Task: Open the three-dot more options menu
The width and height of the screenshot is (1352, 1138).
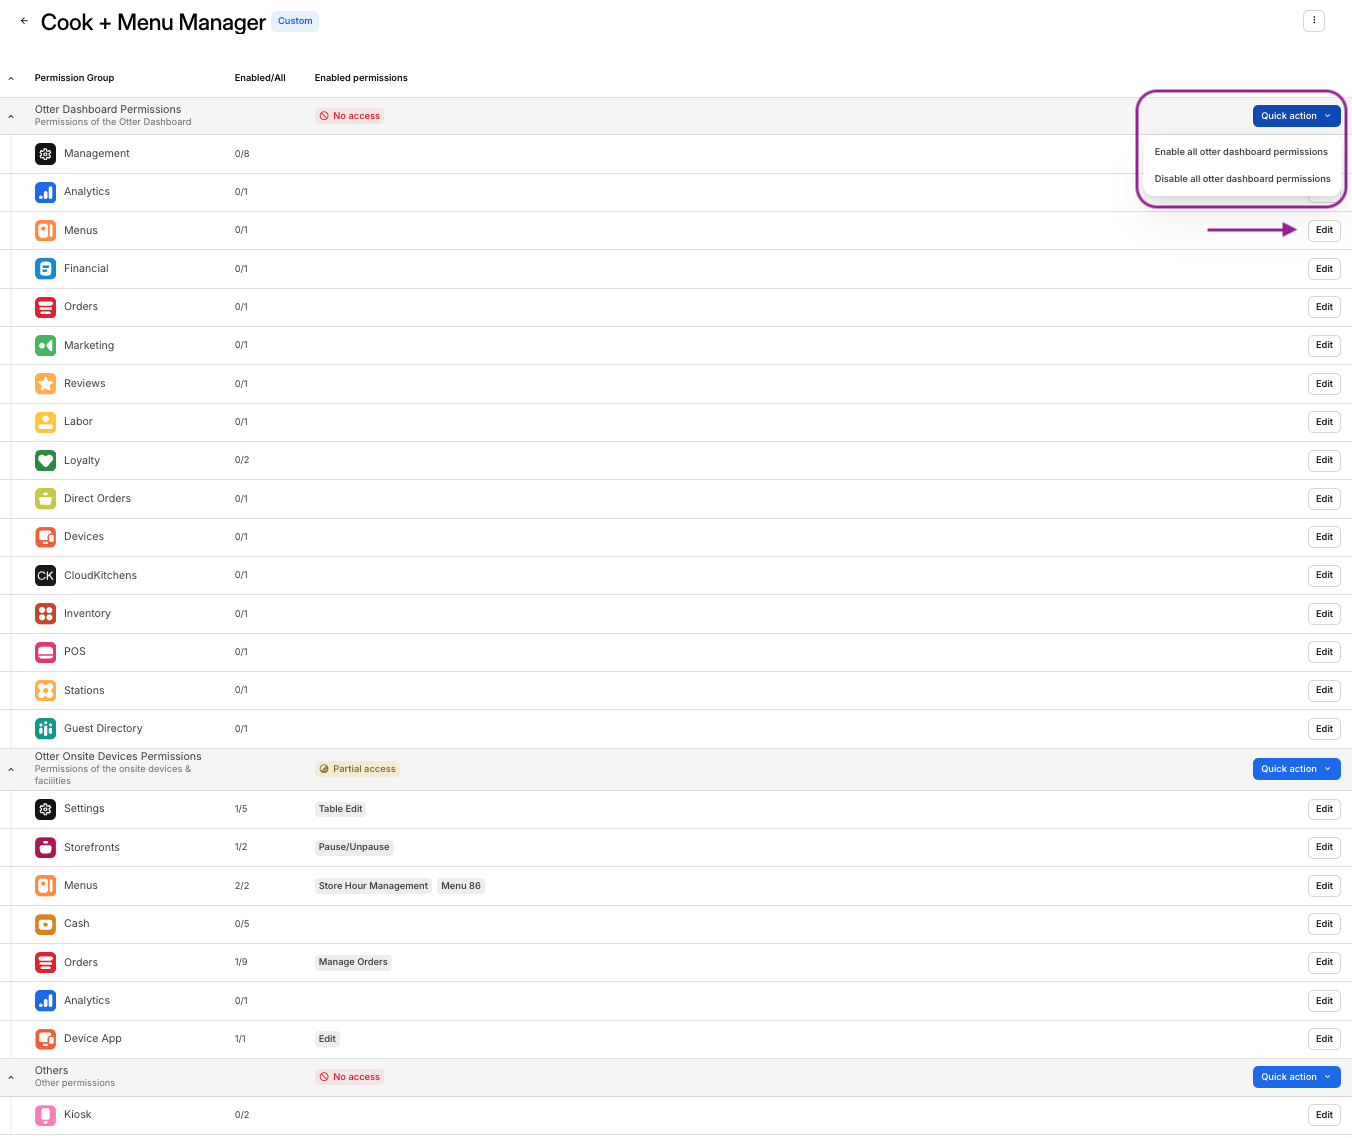Action: point(1313,21)
